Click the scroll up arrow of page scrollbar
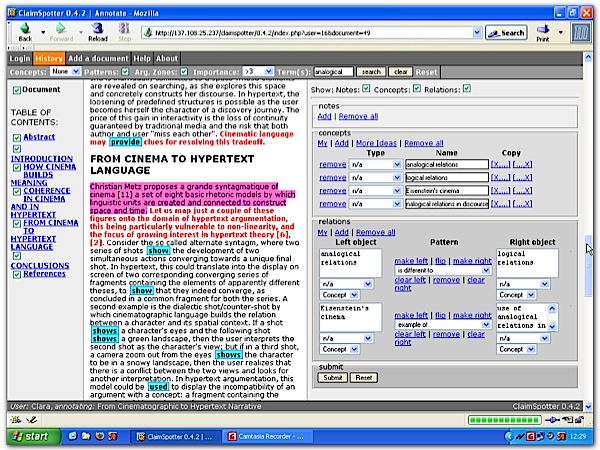 (x=588, y=57)
